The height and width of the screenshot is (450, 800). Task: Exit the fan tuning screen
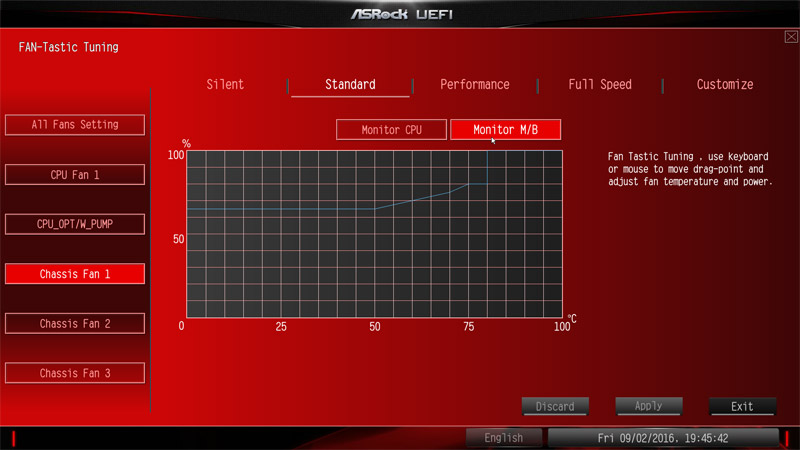(x=742, y=406)
